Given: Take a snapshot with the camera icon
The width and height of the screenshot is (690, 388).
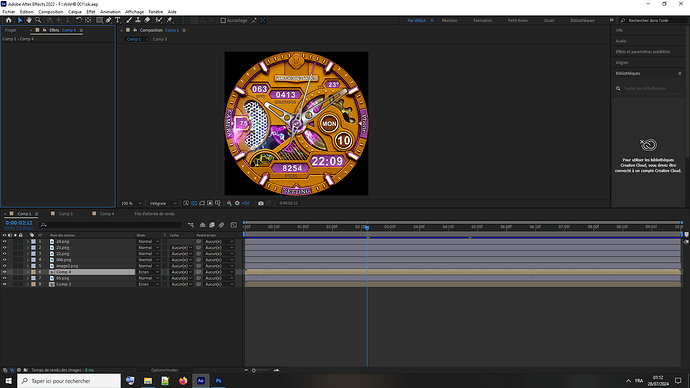Looking at the screenshot, I should pyautogui.click(x=261, y=203).
